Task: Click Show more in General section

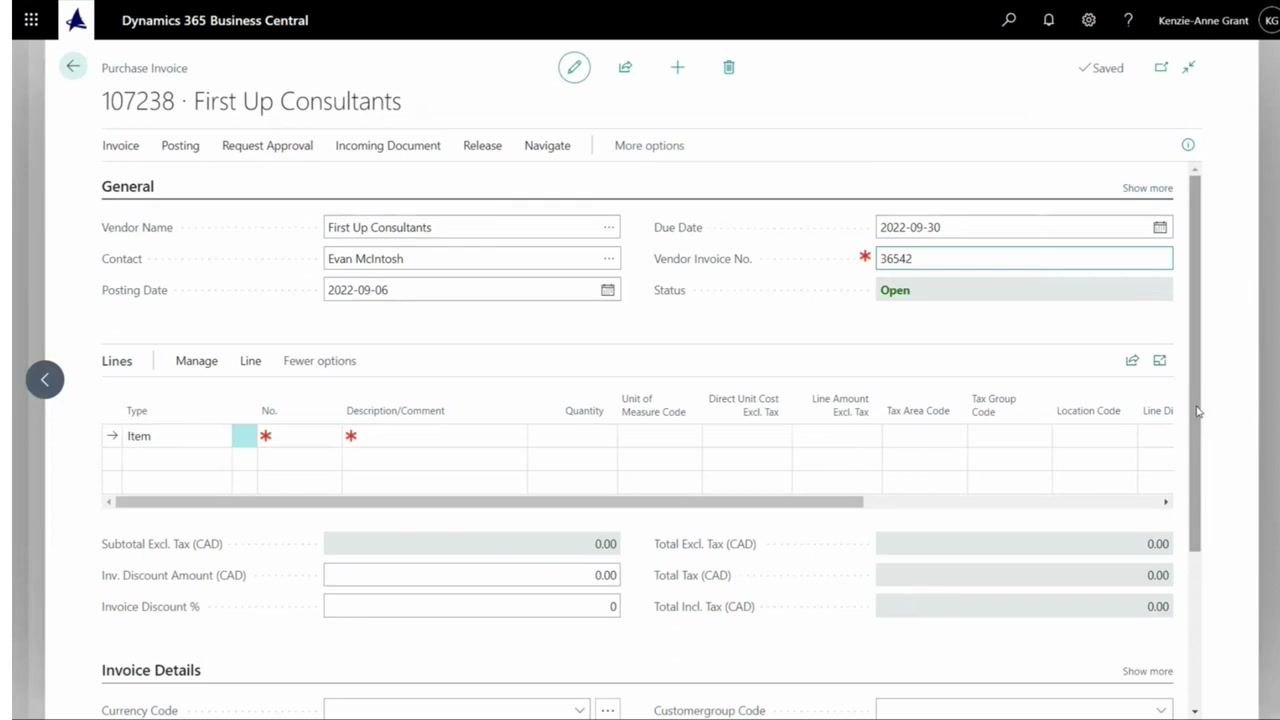Action: tap(1147, 188)
